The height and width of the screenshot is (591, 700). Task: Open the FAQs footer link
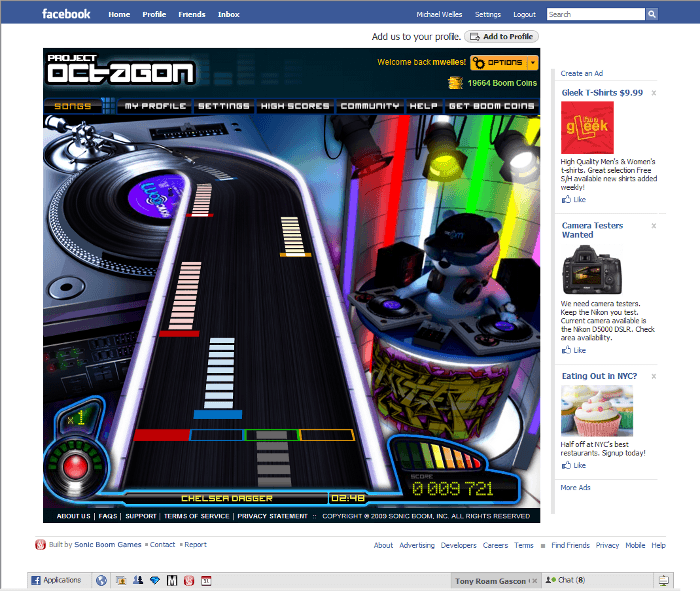(108, 516)
